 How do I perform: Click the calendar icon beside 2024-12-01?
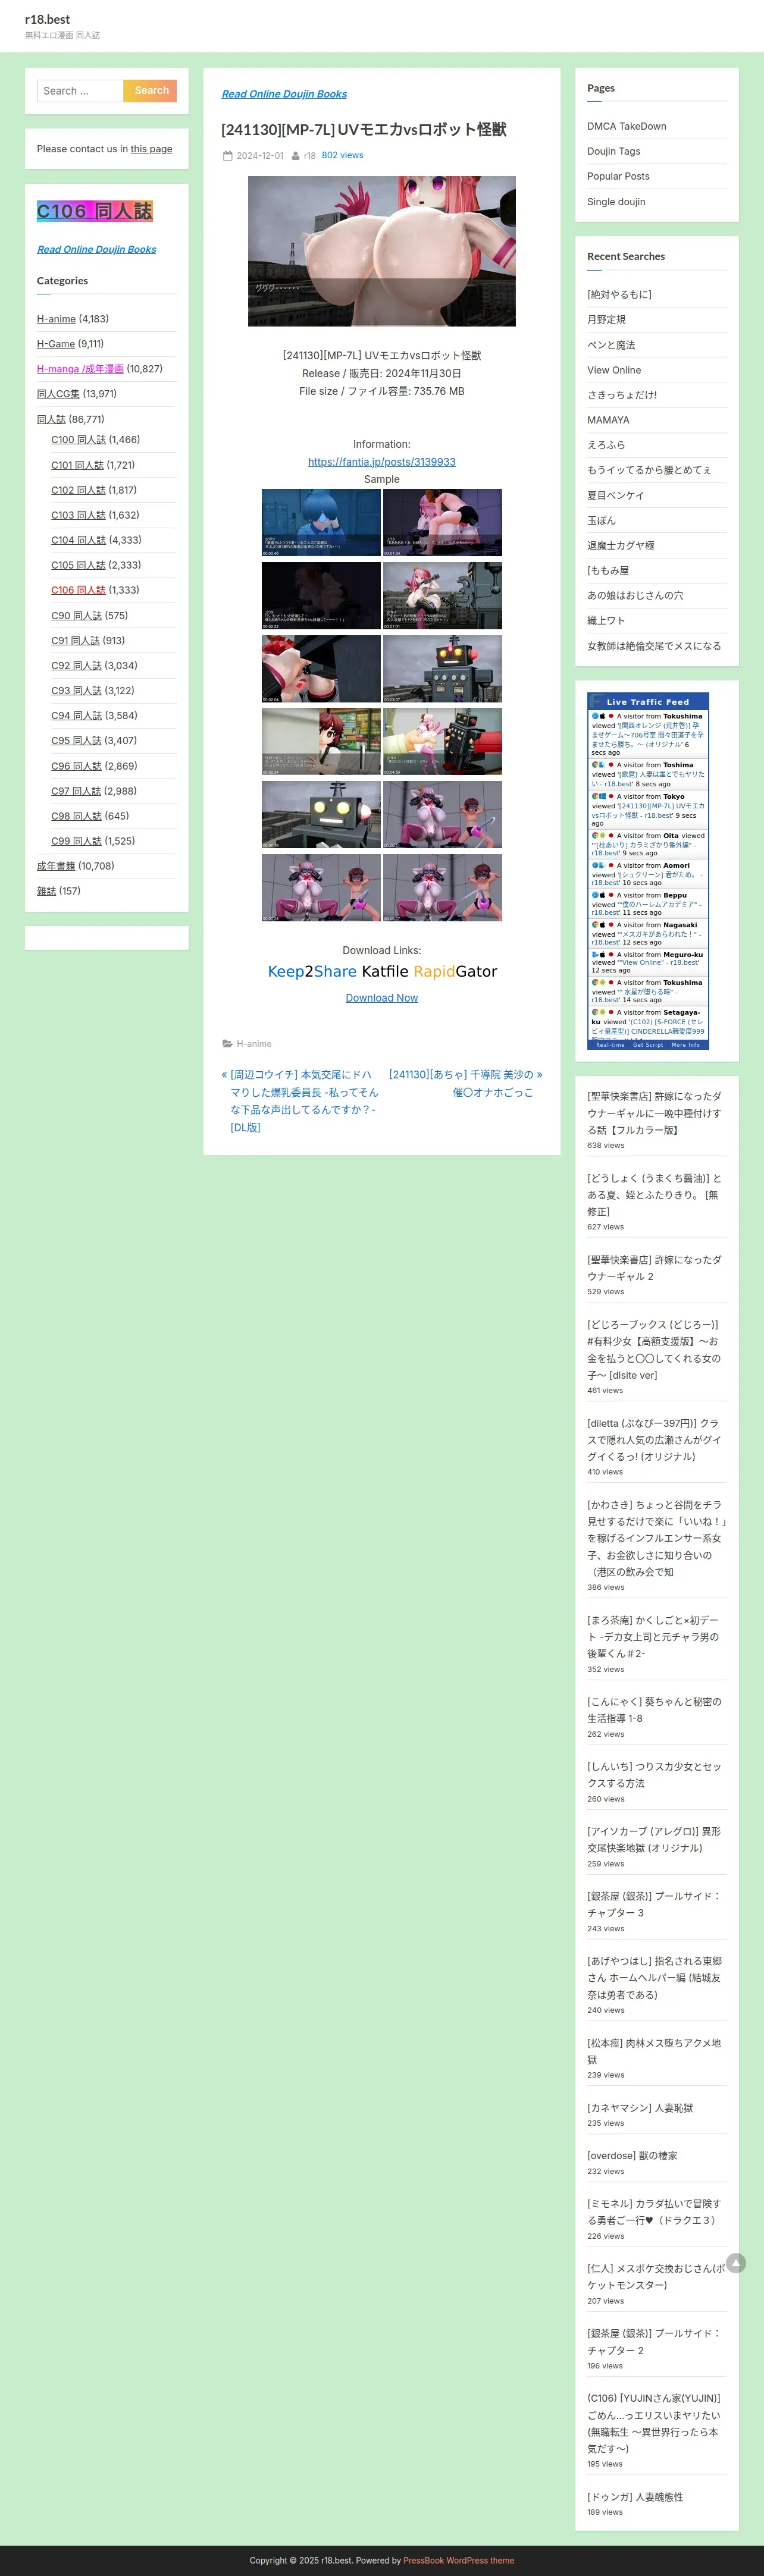227,156
